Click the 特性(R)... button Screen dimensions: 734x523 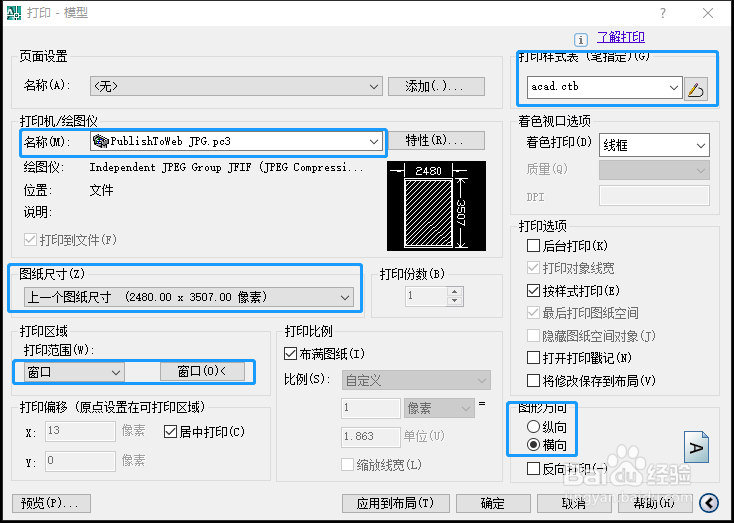436,140
